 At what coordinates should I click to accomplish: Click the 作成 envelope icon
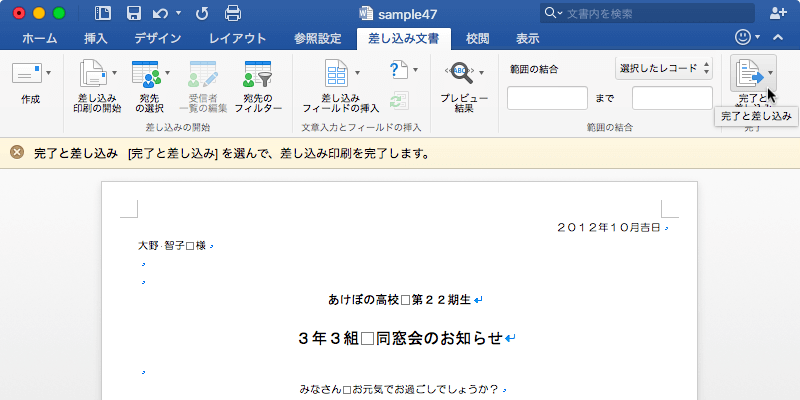tap(27, 73)
